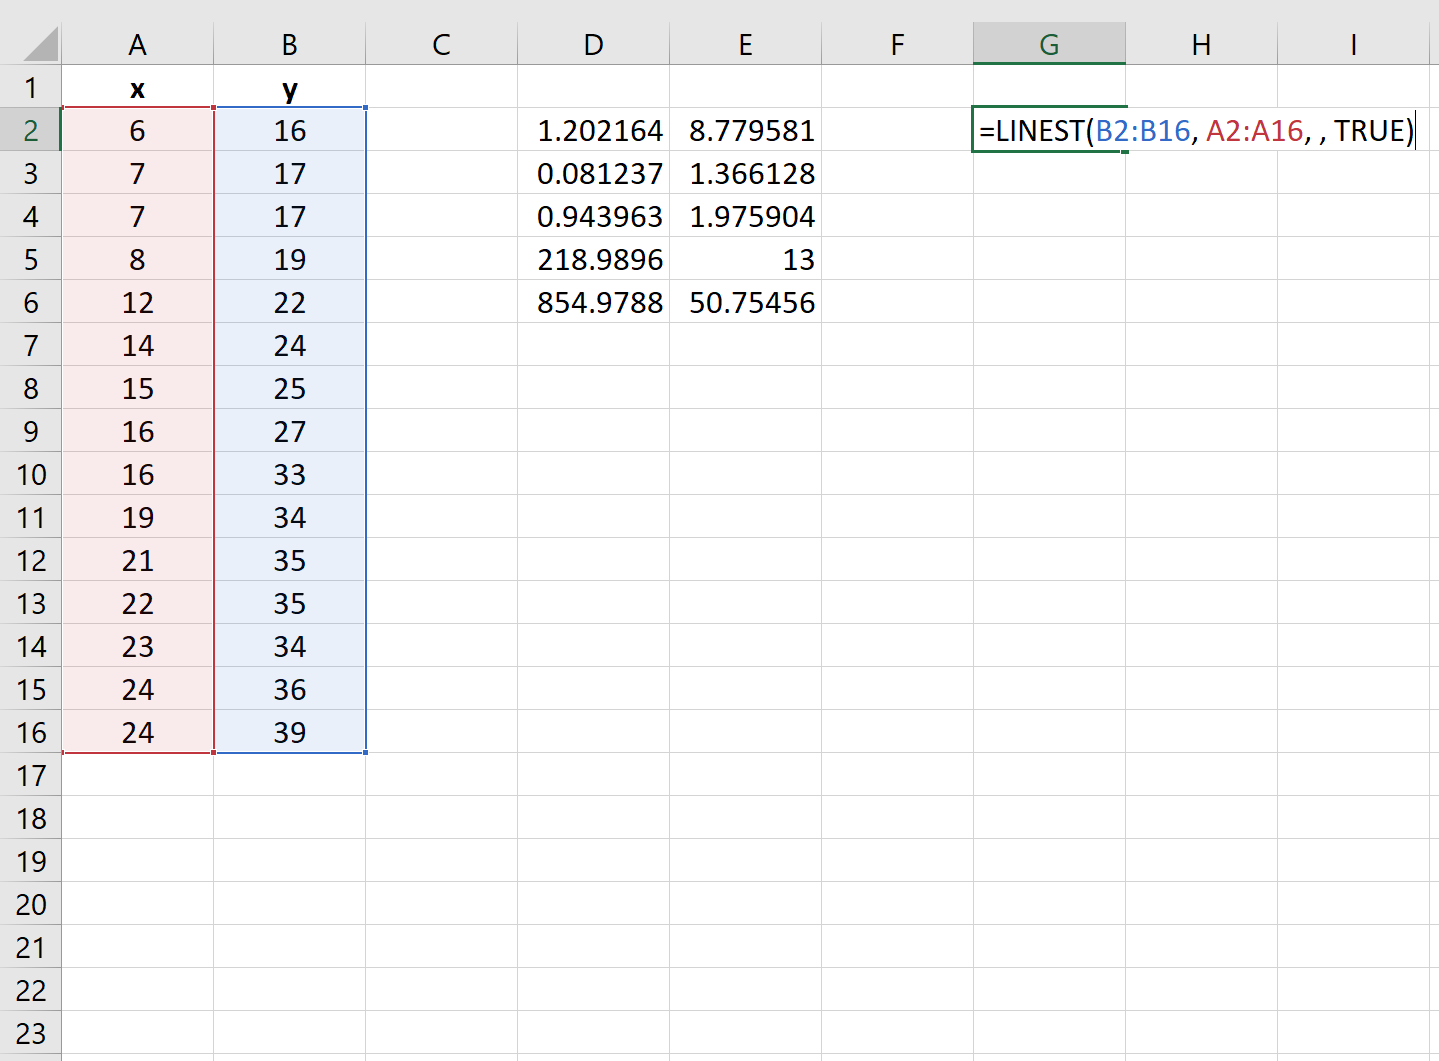Click cell B1 containing 'y'
Image resolution: width=1439 pixels, height=1061 pixels.
[x=290, y=87]
